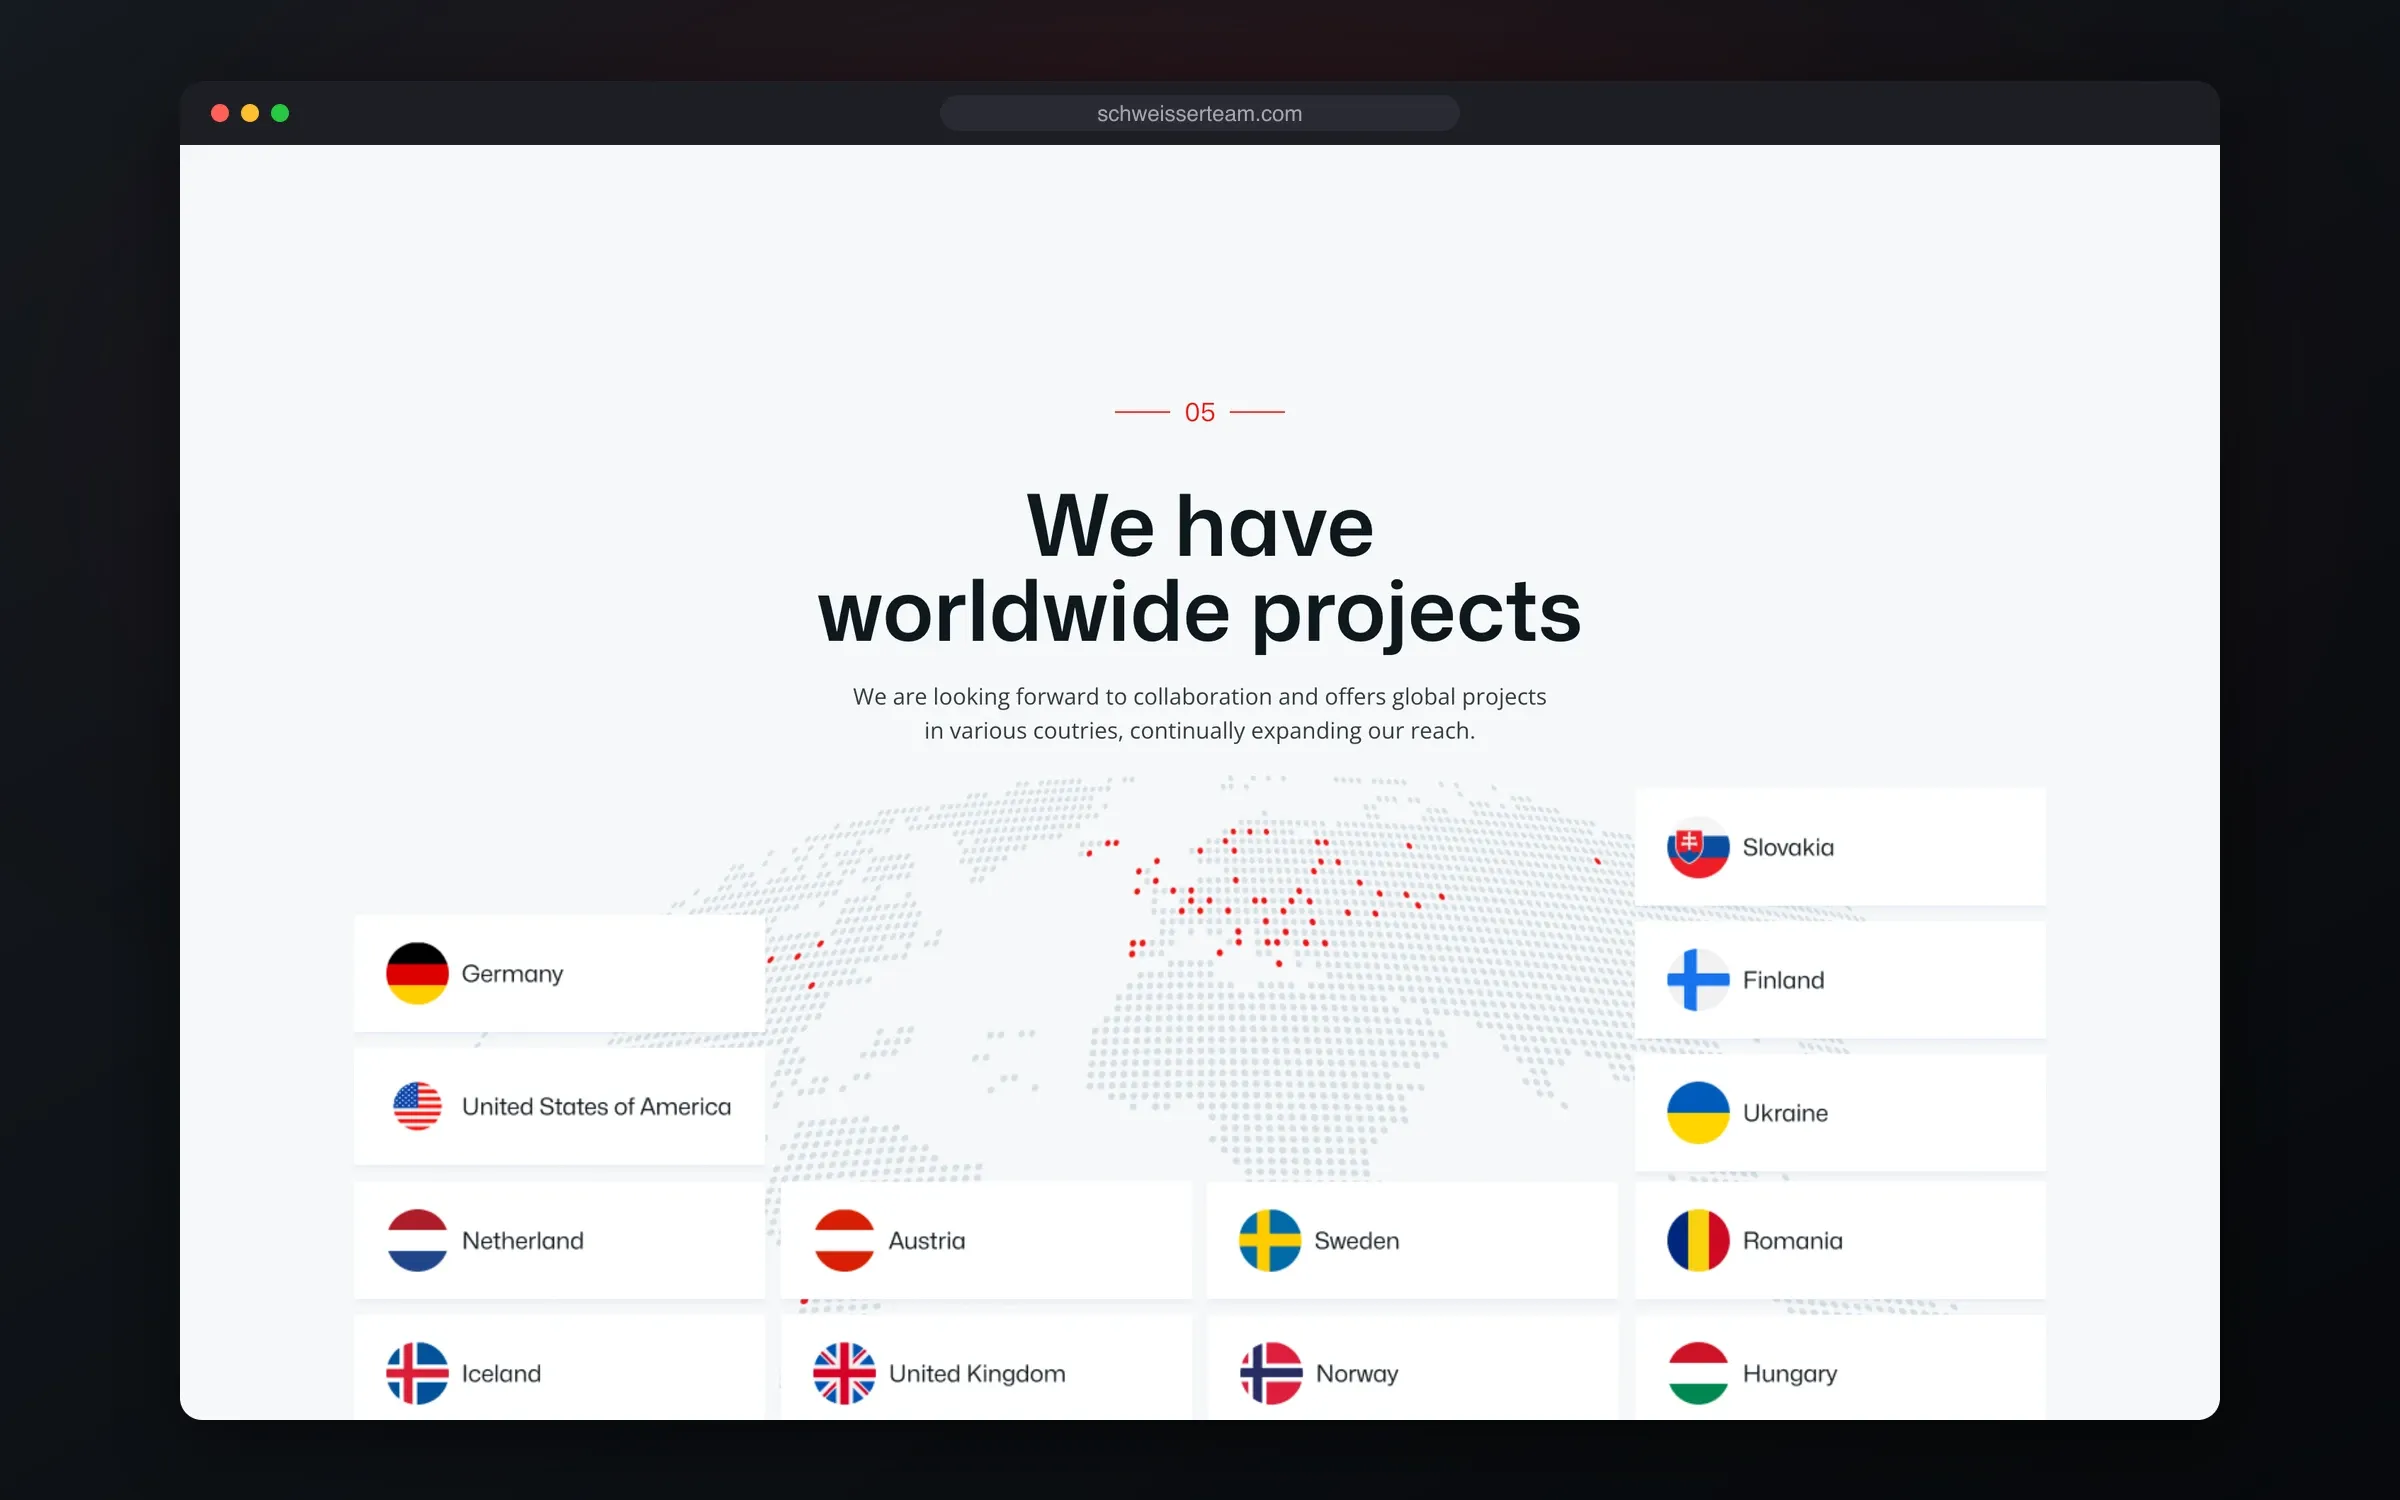This screenshot has width=2400, height=1500.
Task: Select the Finland country label
Action: point(1783,980)
